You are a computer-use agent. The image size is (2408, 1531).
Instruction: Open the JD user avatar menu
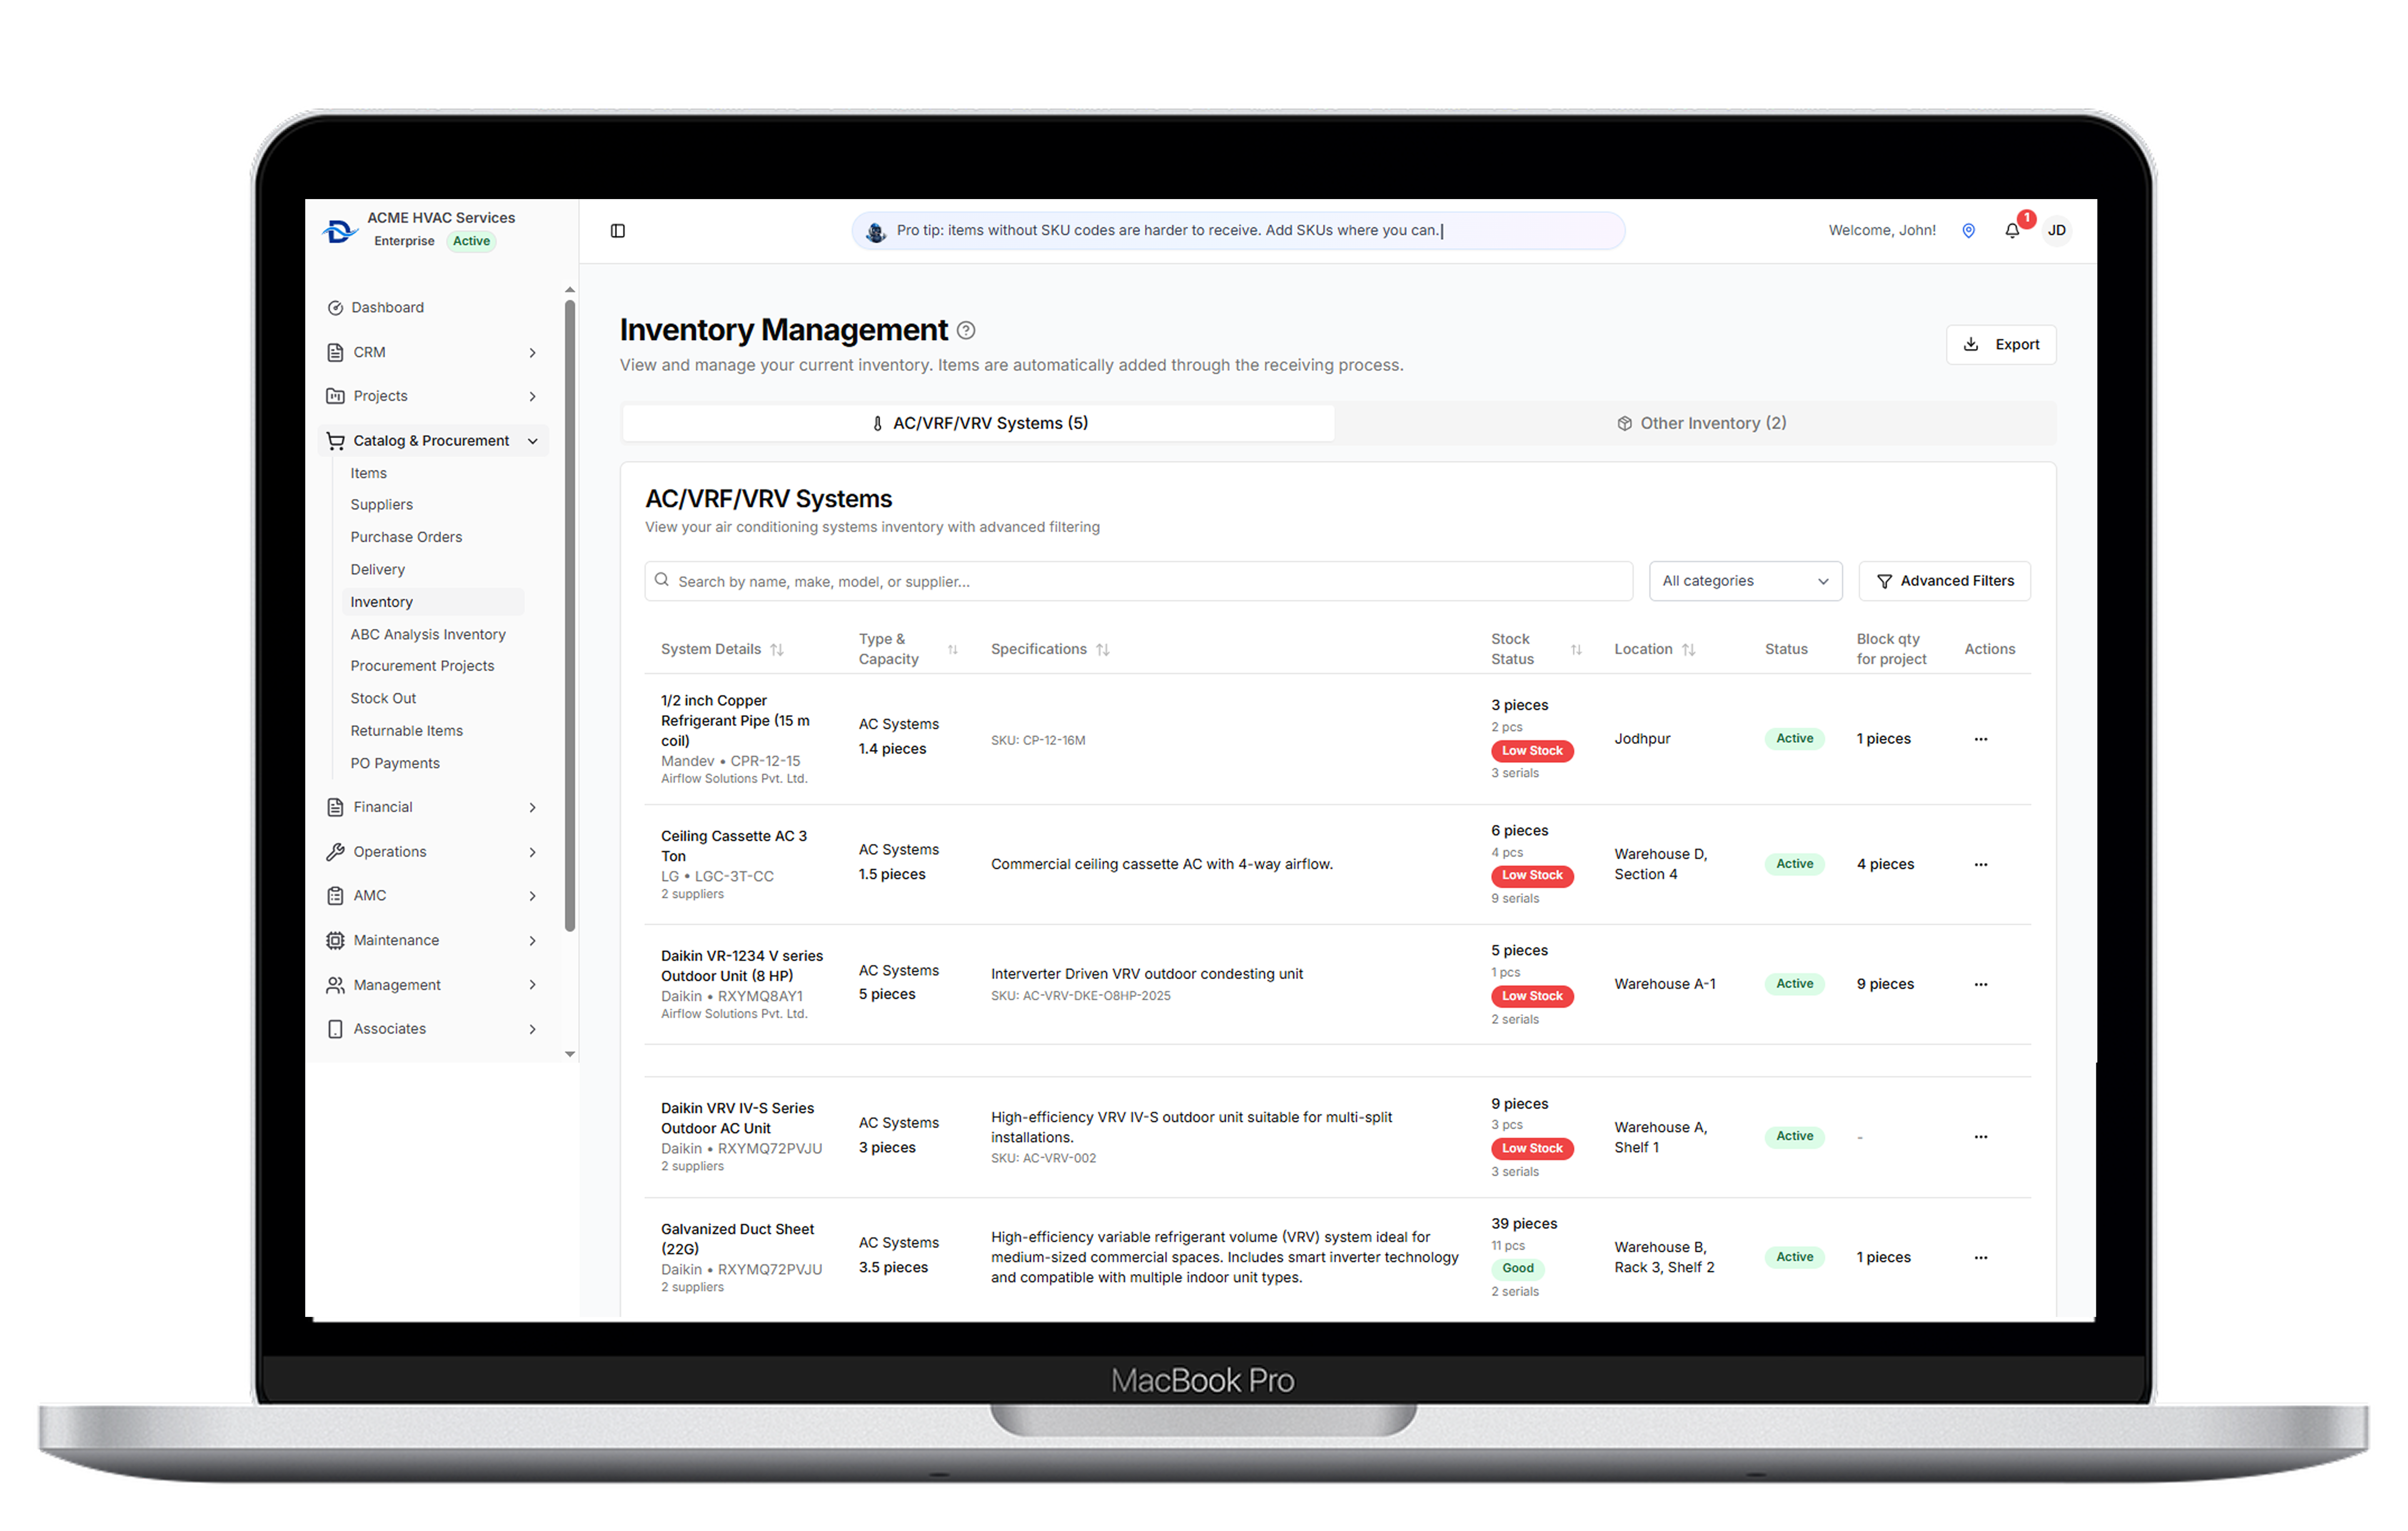(2056, 231)
